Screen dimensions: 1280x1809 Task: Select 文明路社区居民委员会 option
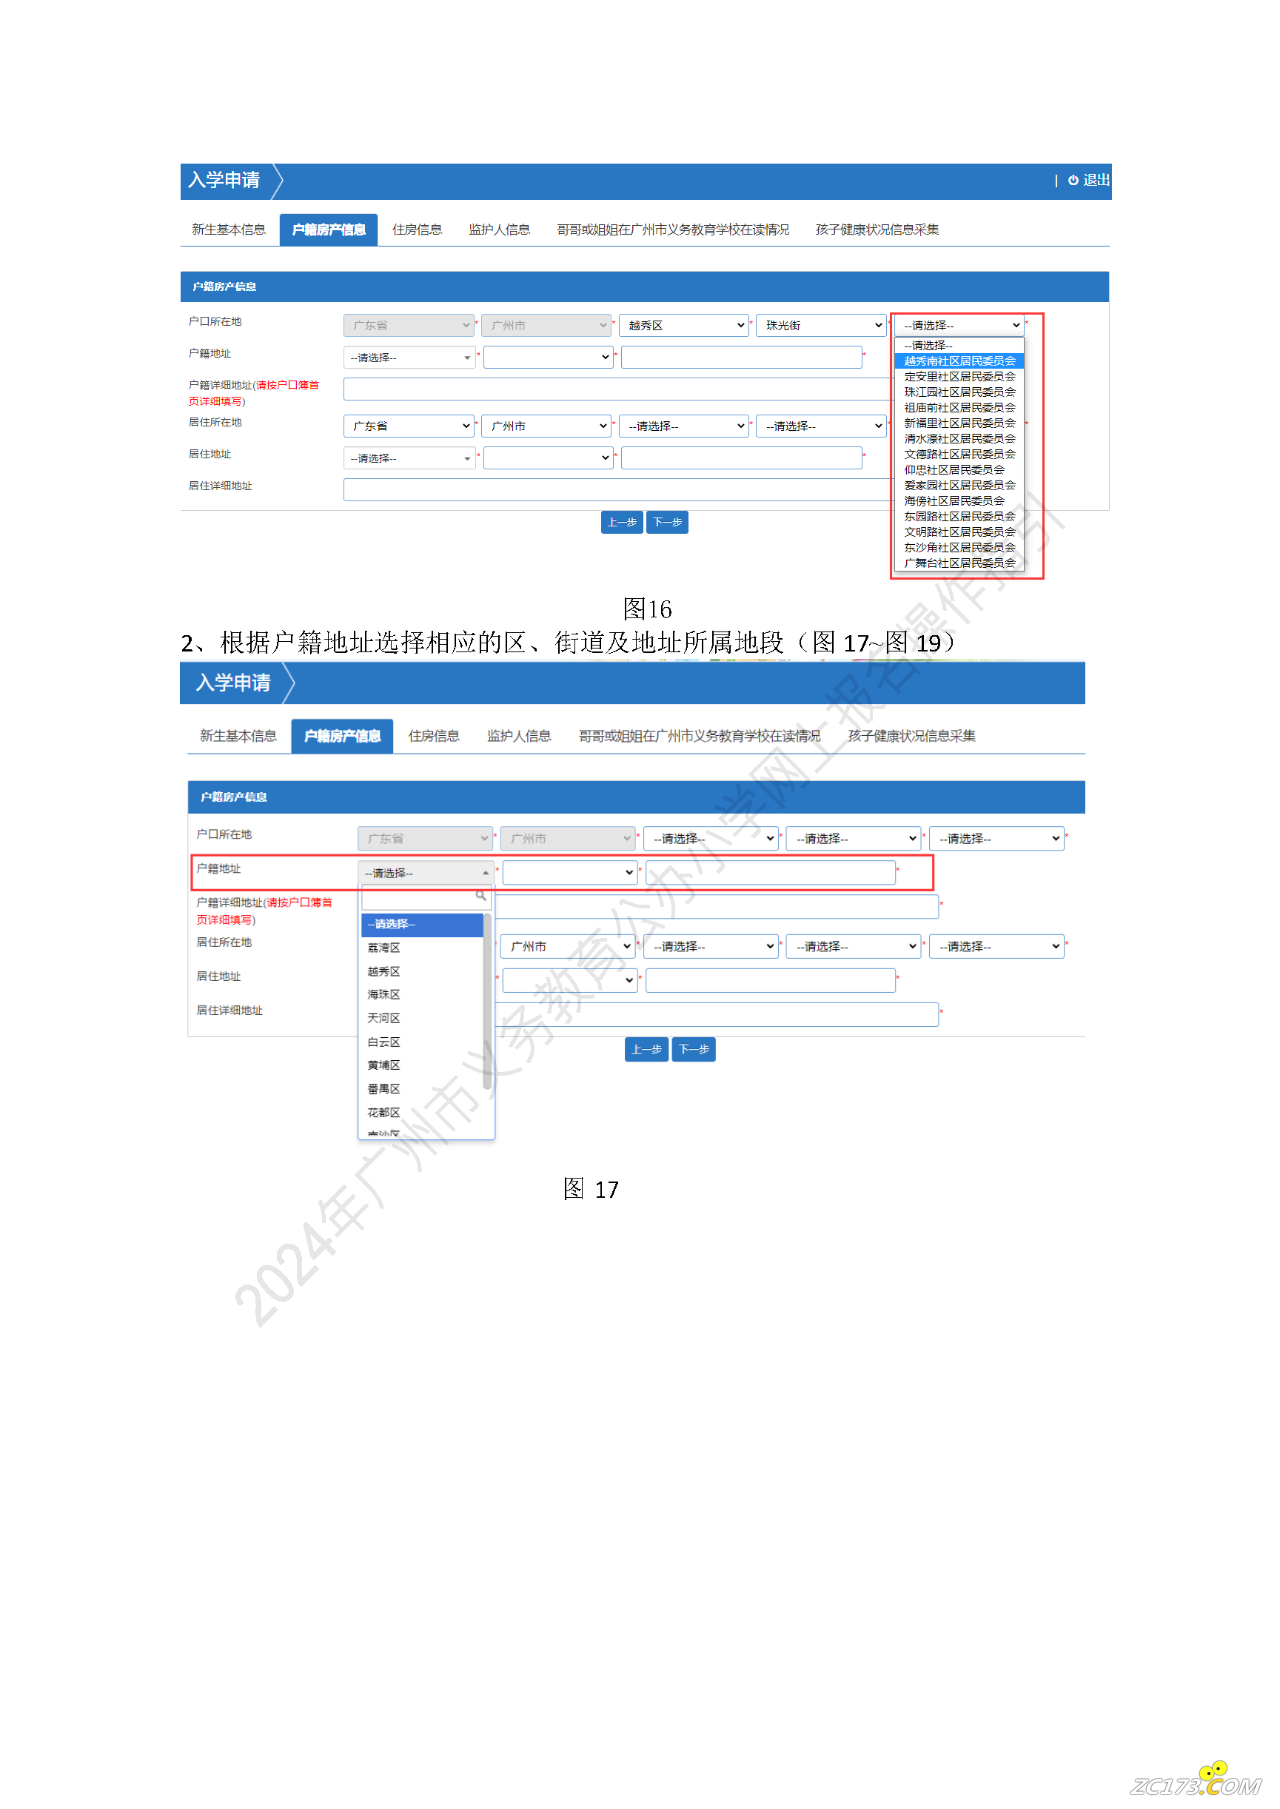tap(959, 532)
